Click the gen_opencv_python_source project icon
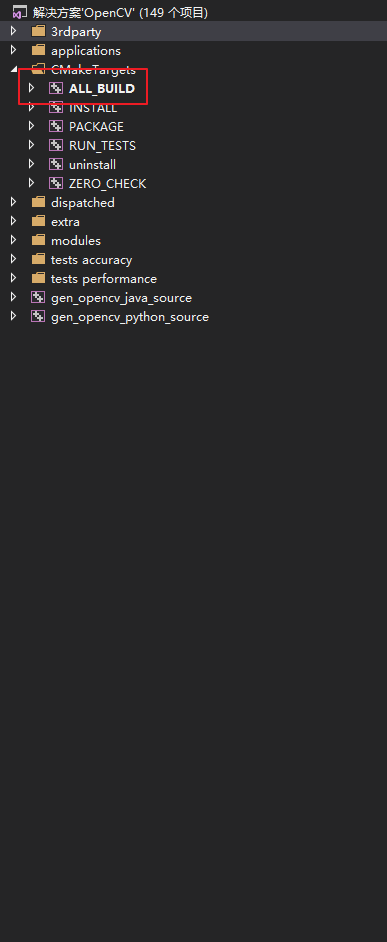The width and height of the screenshot is (387, 942). [x=38, y=317]
